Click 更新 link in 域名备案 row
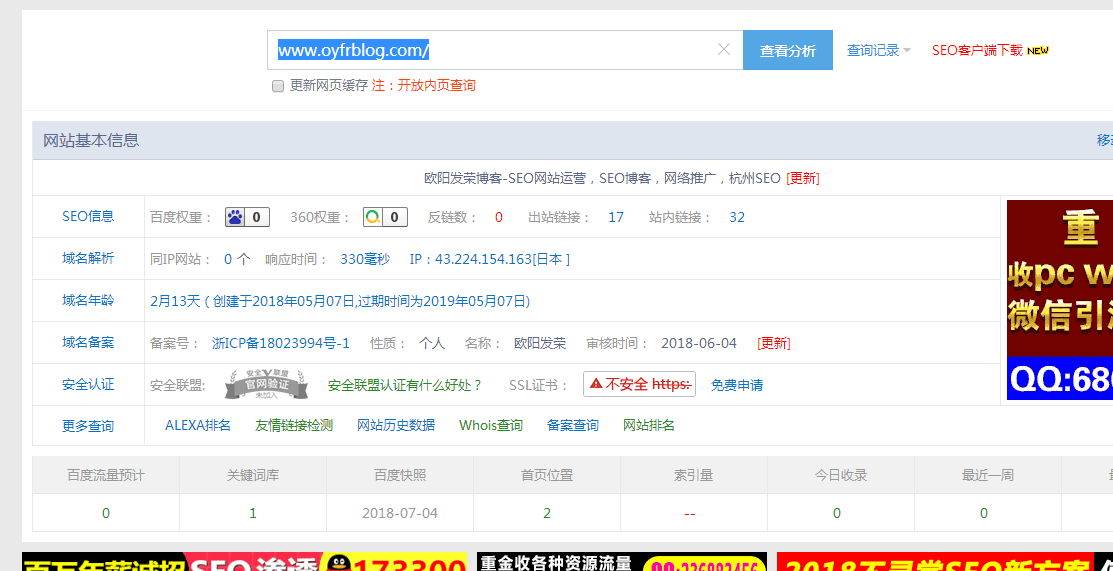The image size is (1113, 571). tap(774, 344)
